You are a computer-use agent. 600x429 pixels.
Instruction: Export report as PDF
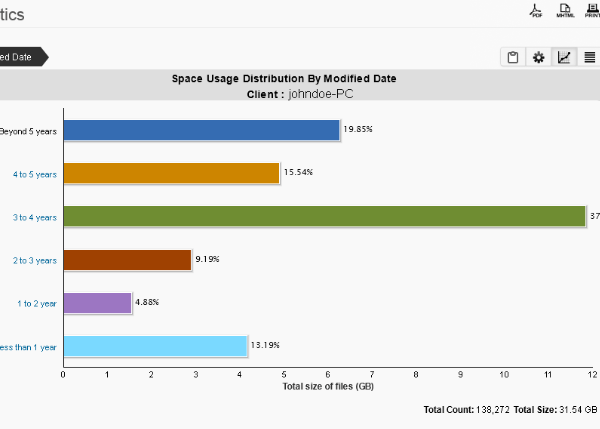point(536,10)
